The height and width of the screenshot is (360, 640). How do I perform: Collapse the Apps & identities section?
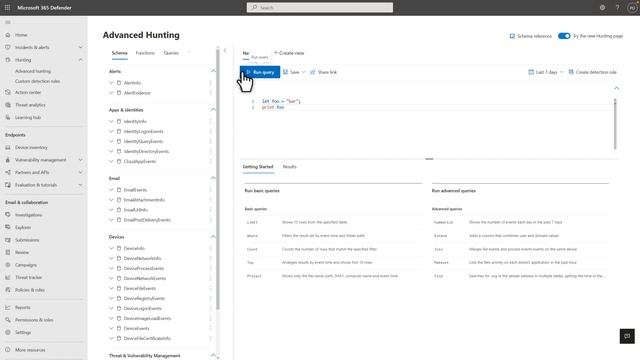pos(213,110)
